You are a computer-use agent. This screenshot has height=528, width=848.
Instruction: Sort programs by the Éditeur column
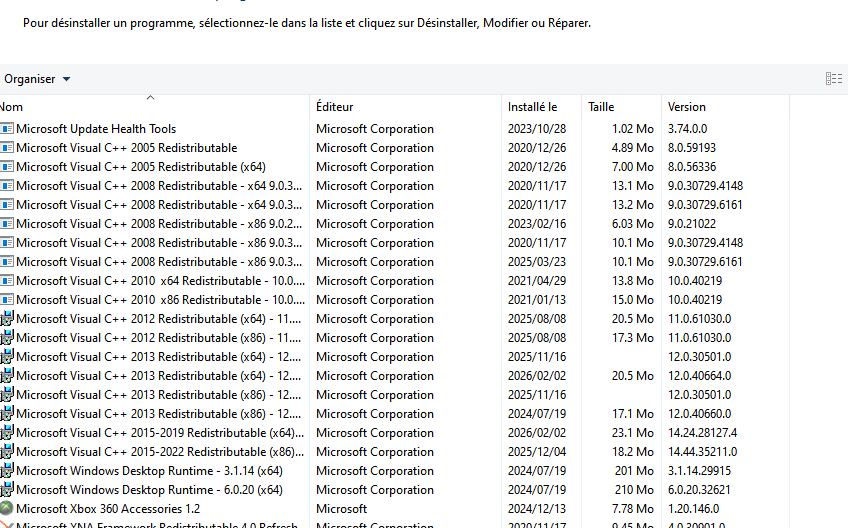[334, 107]
